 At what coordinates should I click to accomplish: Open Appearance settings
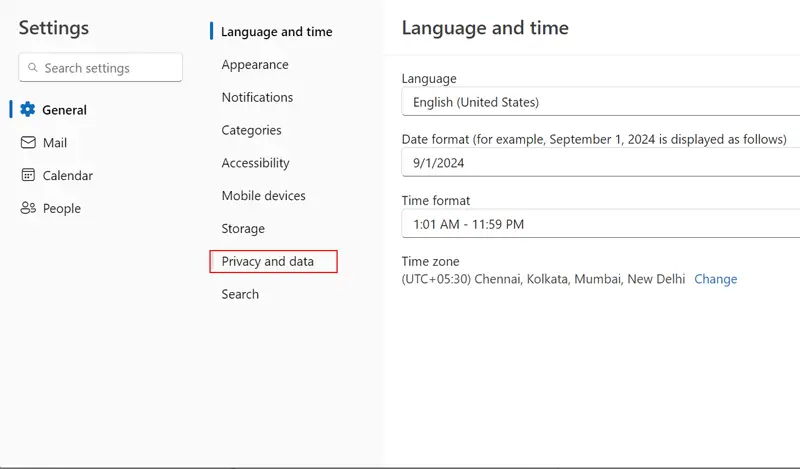[x=255, y=65]
